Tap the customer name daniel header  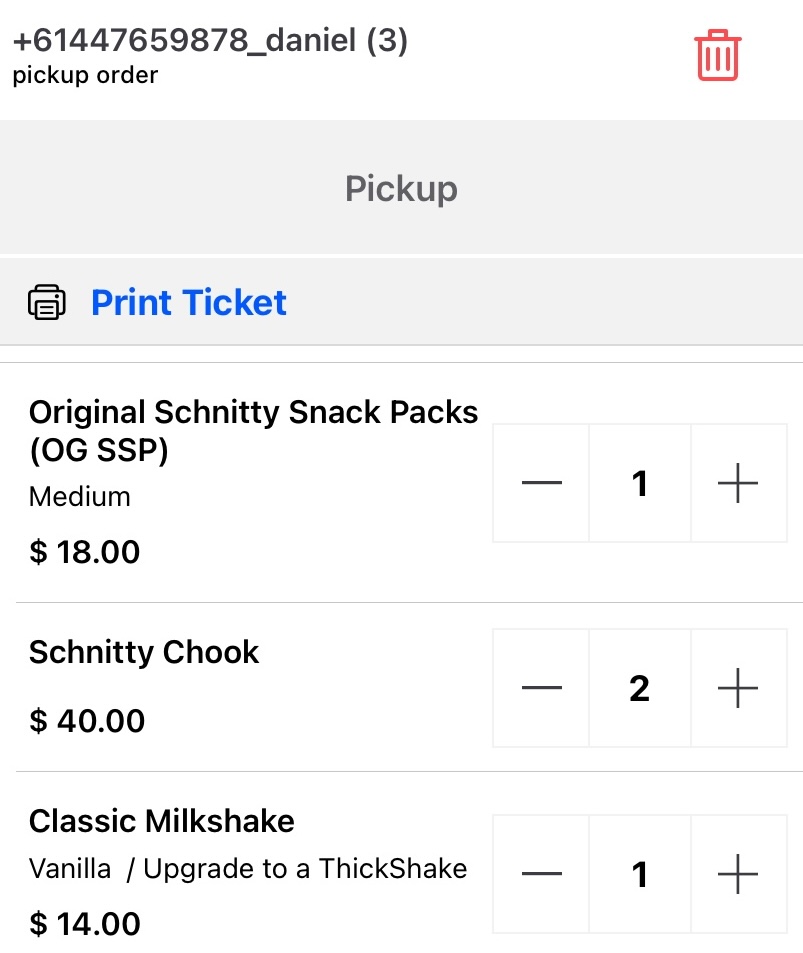click(210, 43)
